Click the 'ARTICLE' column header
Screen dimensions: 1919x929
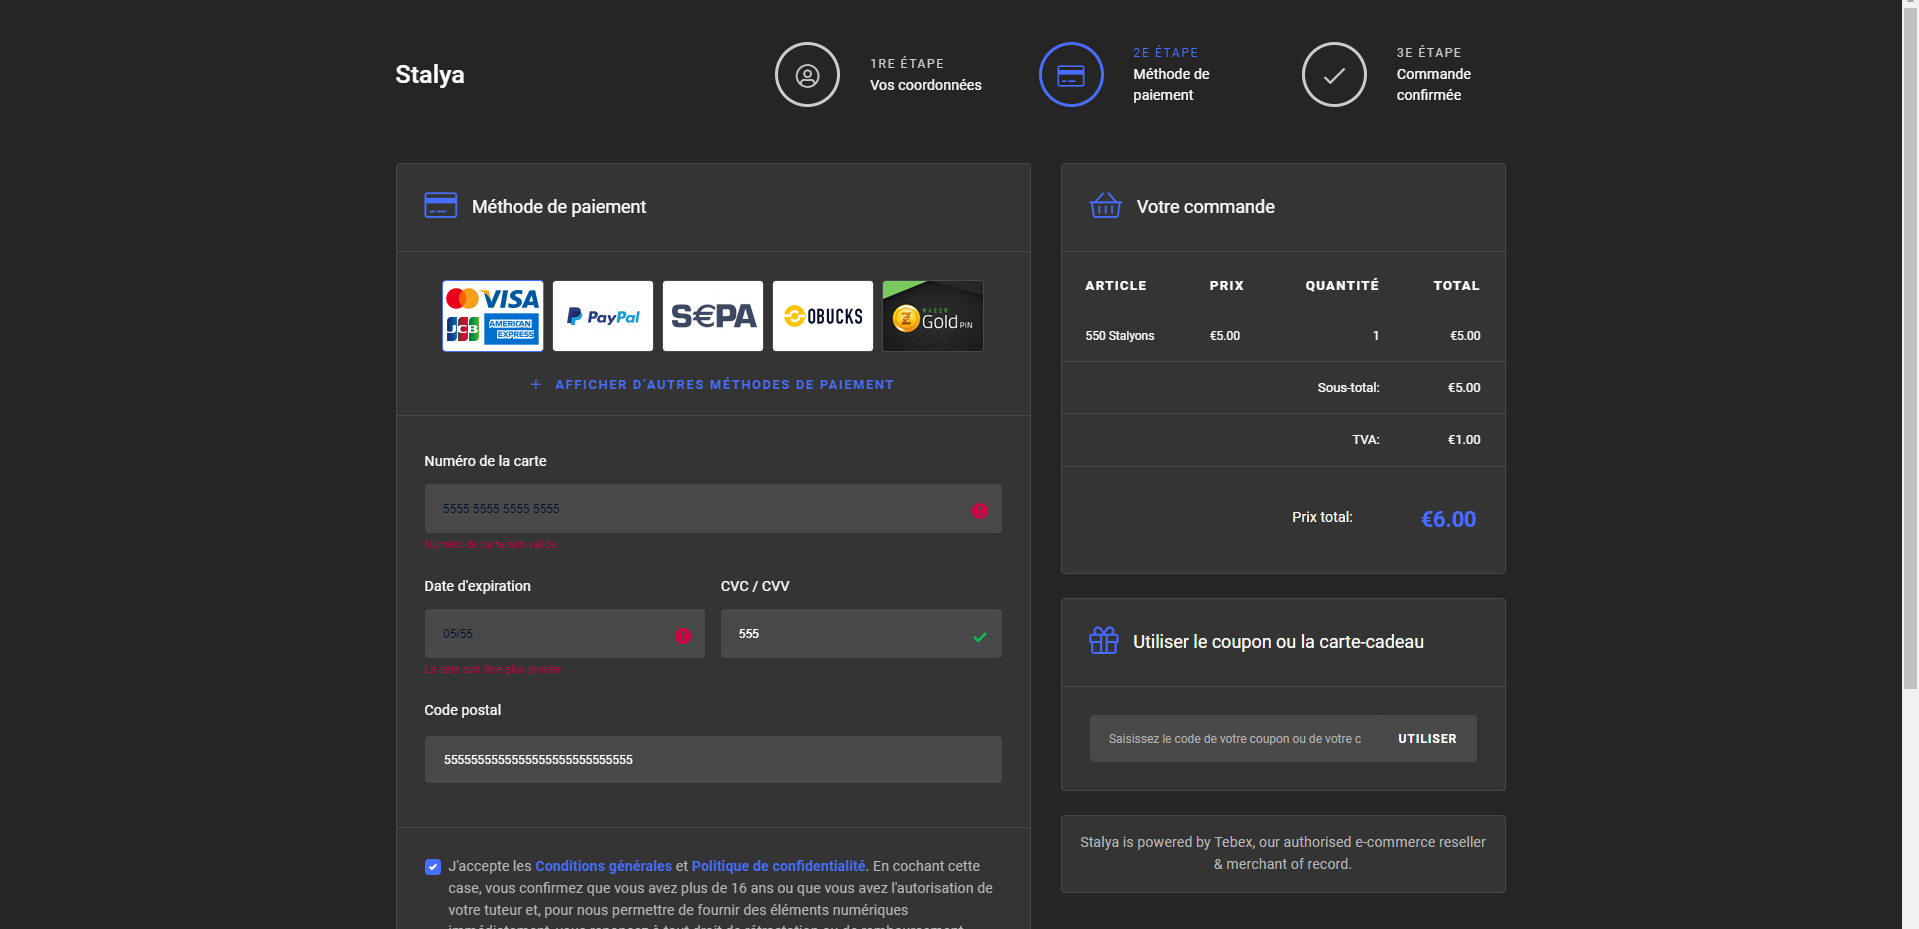pyautogui.click(x=1116, y=286)
